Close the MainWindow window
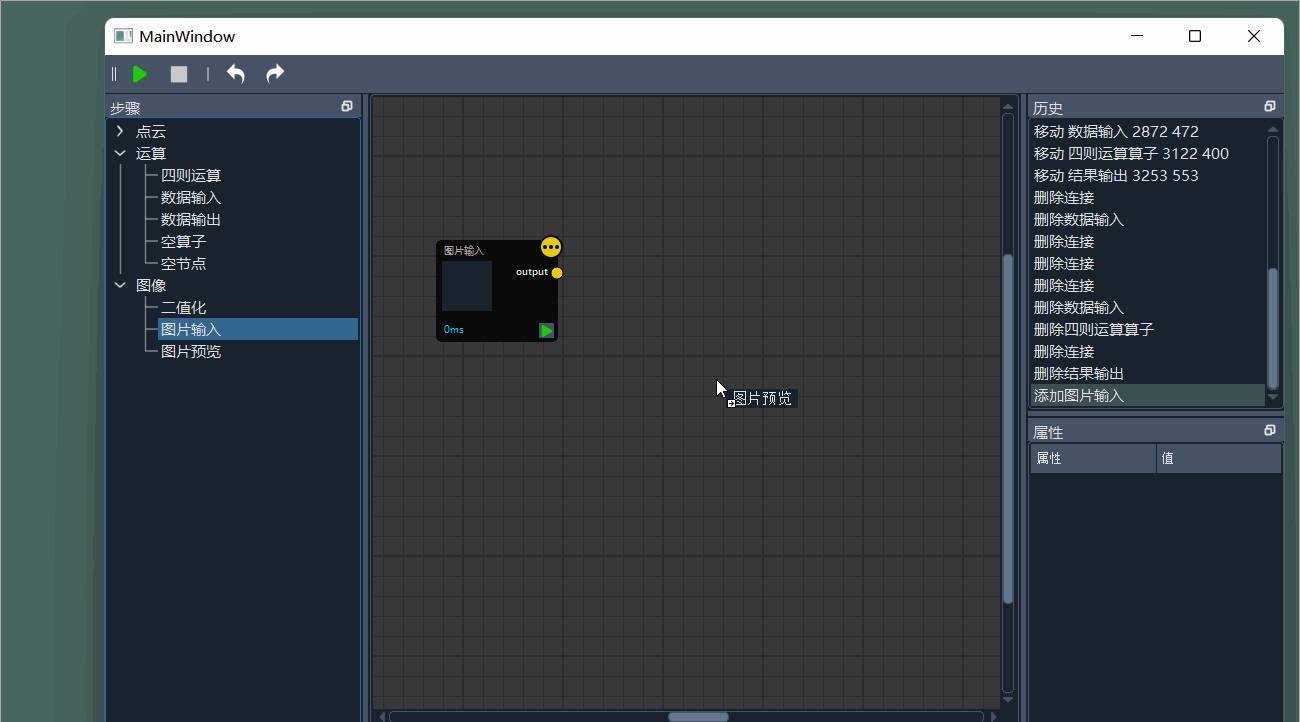 pyautogui.click(x=1254, y=36)
